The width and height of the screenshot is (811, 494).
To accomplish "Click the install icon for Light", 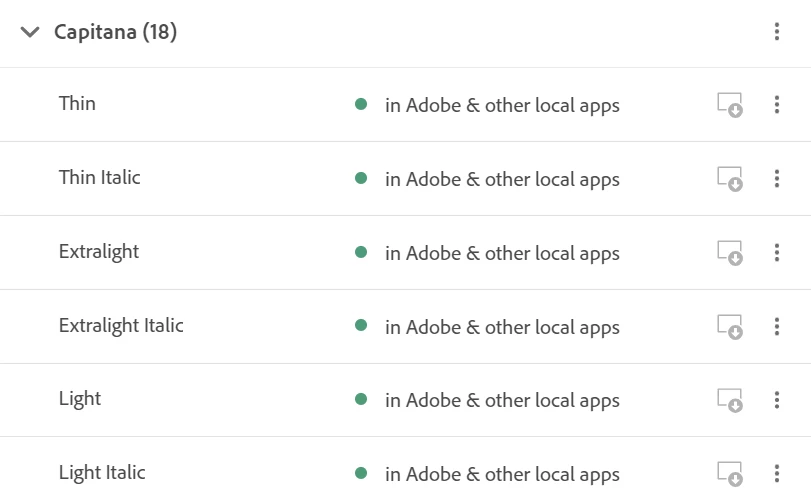I will click(730, 400).
